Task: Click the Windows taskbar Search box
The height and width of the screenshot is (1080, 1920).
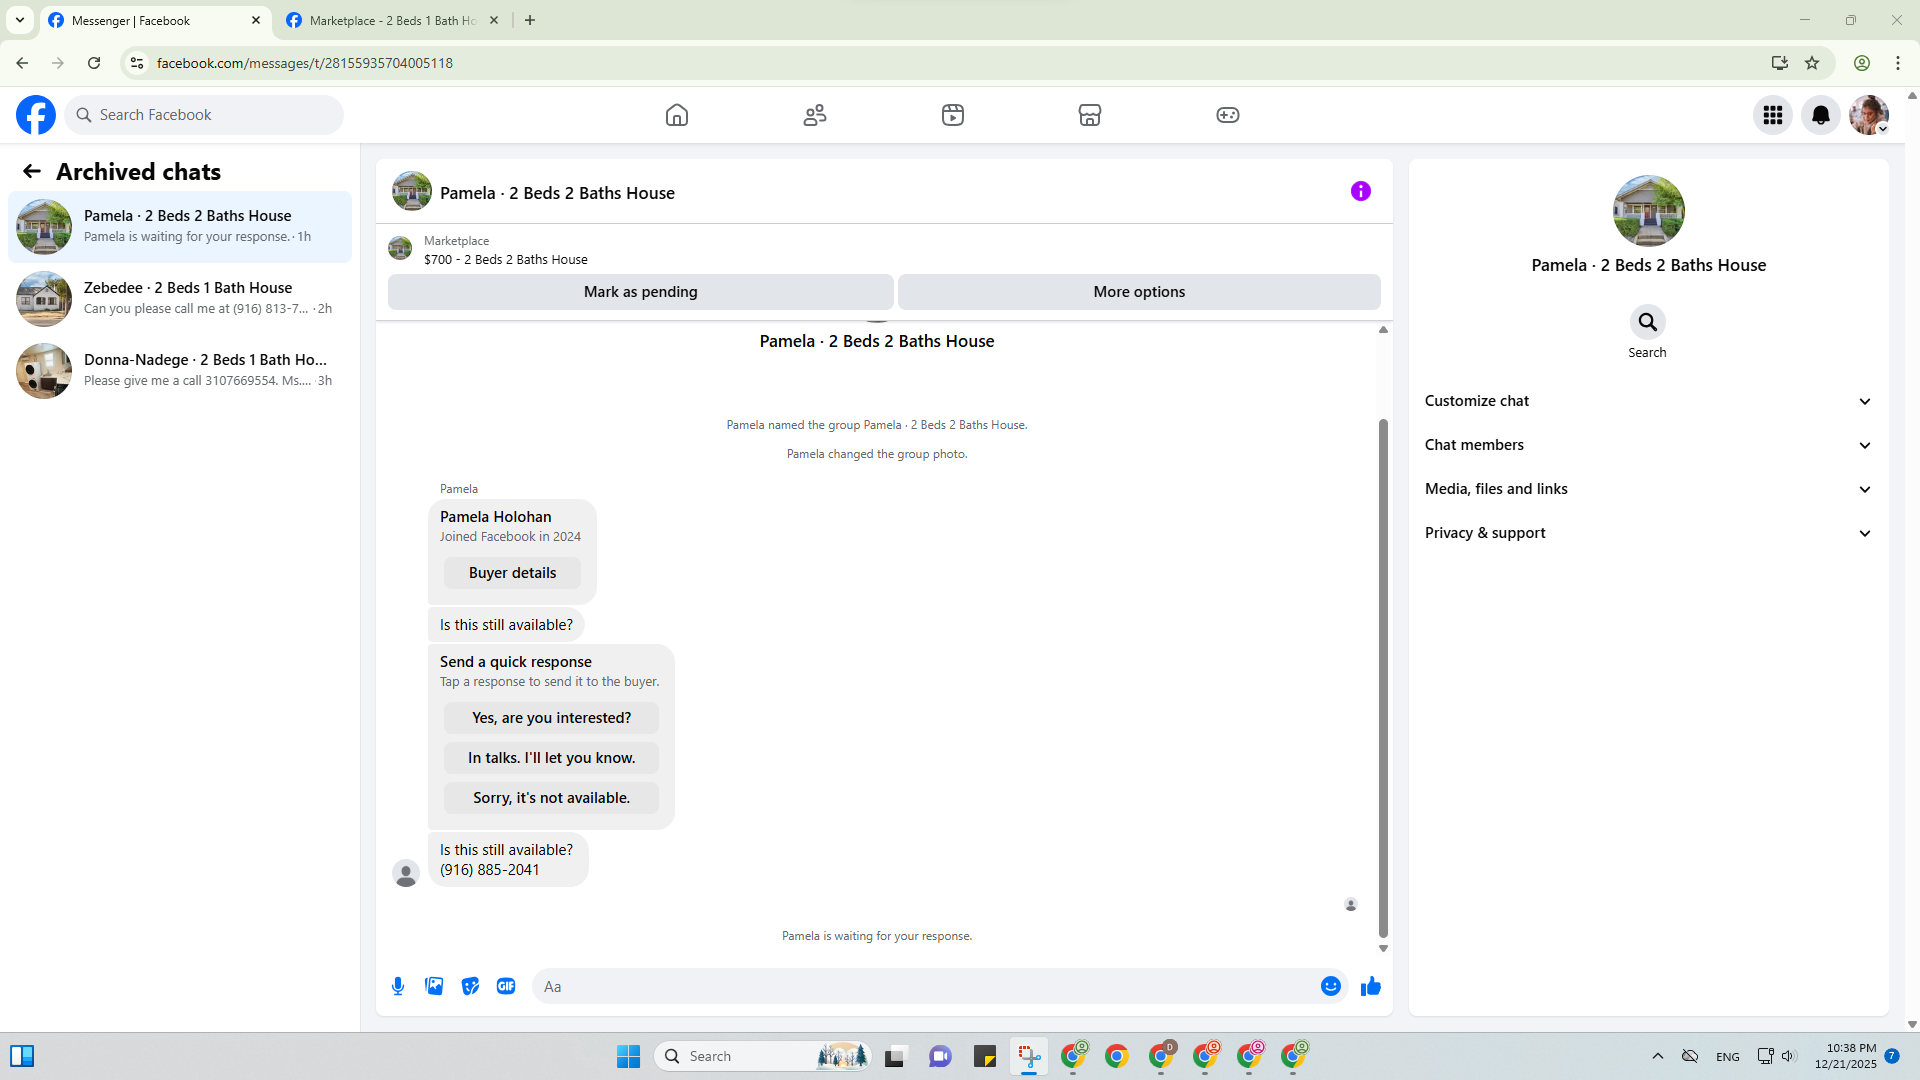Action: [762, 1056]
